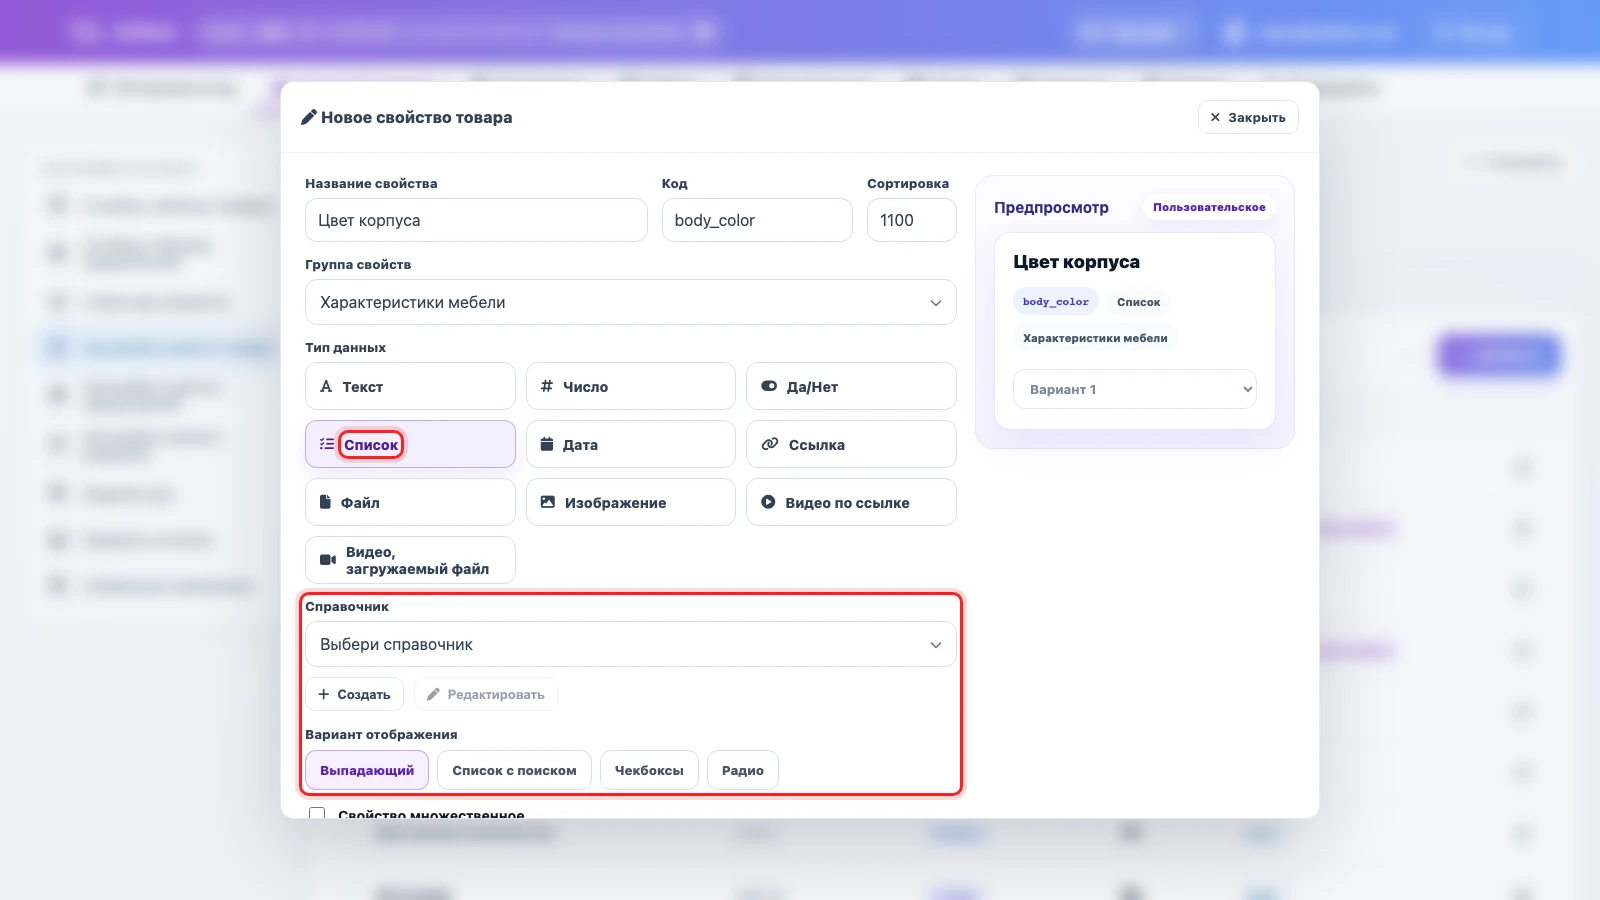Enable the Свойство множественное checkbox
This screenshot has height=900, width=1600.
317,814
